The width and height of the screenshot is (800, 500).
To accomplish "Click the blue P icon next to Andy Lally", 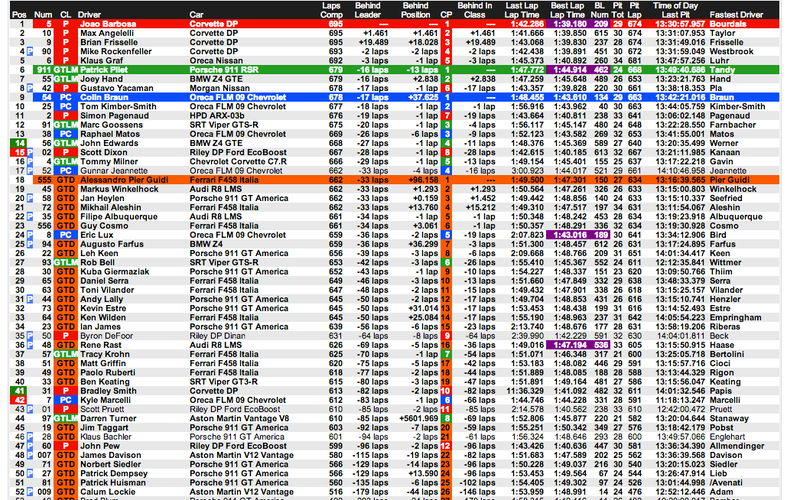I will coord(30,299).
